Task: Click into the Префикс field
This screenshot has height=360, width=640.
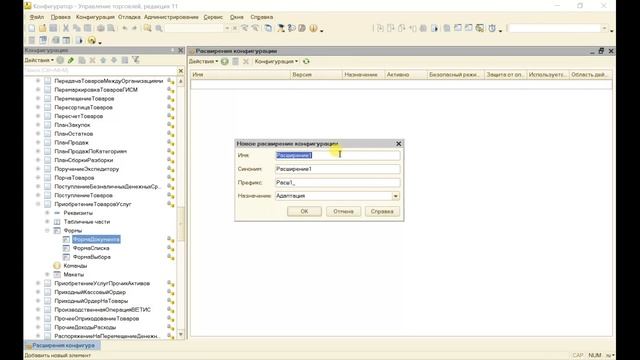Action: coord(338,182)
